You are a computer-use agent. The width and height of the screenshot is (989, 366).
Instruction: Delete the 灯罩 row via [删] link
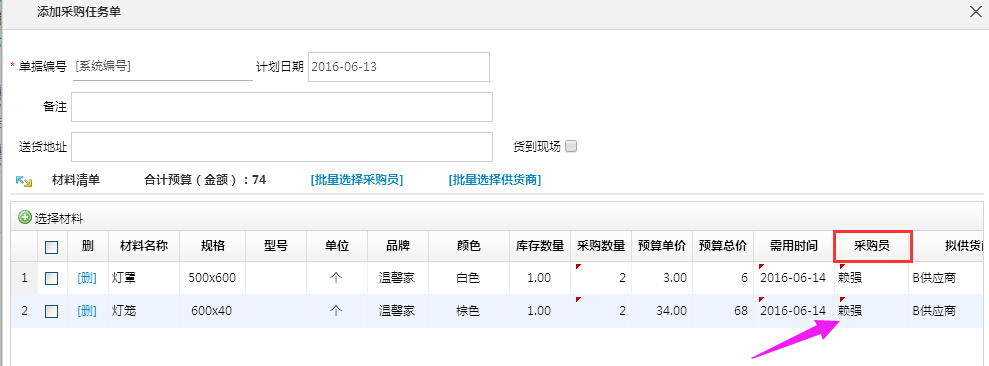point(87,278)
